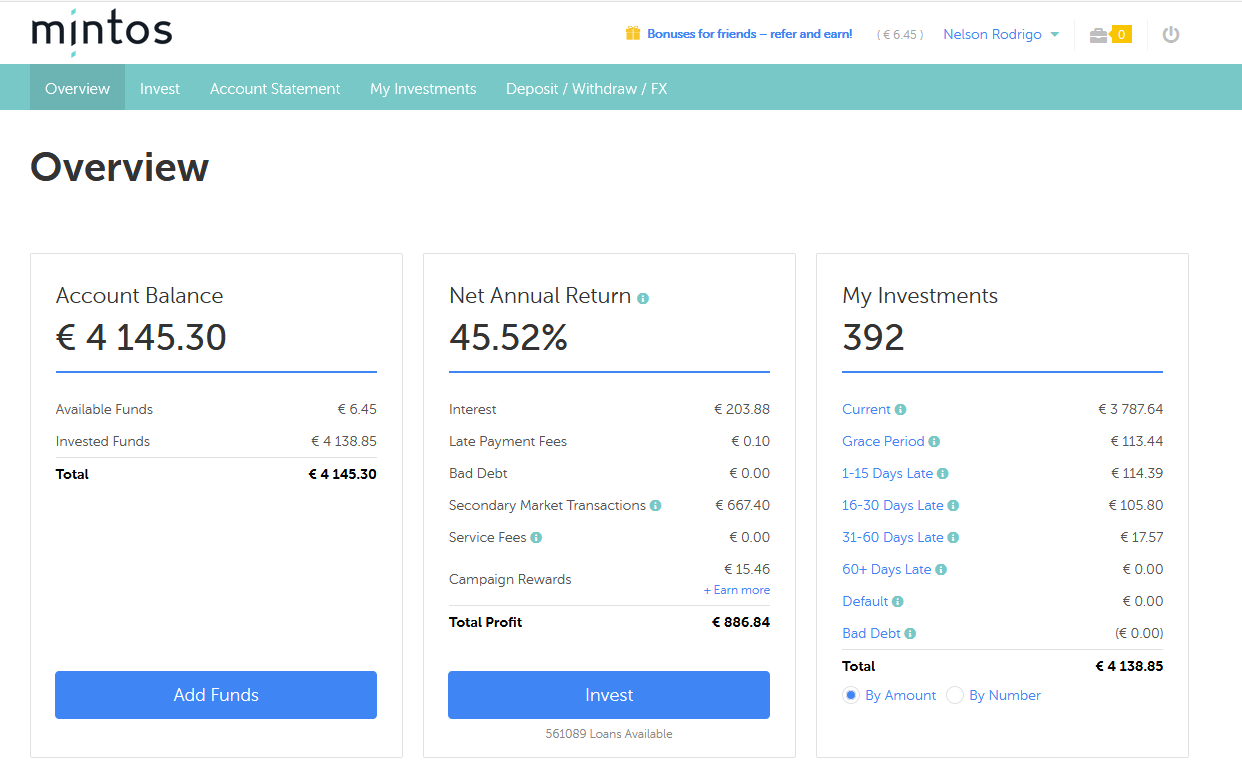
Task: Select the By Amount radio button
Action: [x=851, y=695]
